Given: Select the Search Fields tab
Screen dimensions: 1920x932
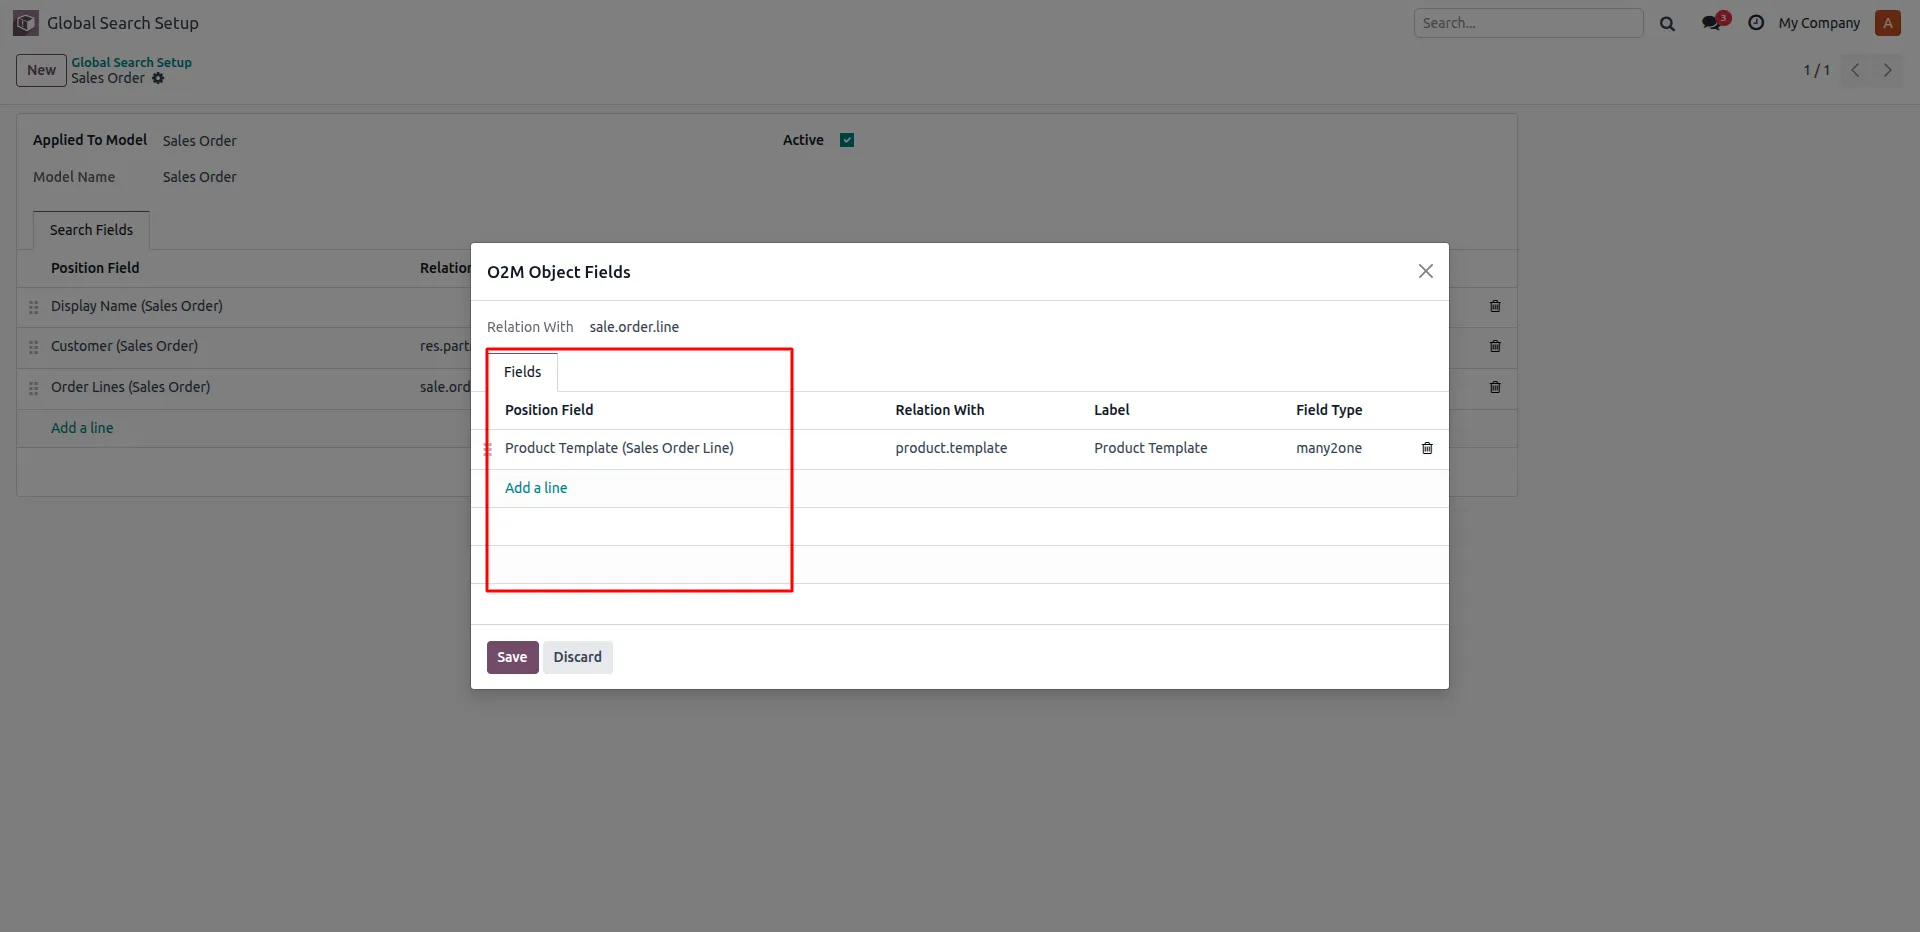Looking at the screenshot, I should click(91, 230).
